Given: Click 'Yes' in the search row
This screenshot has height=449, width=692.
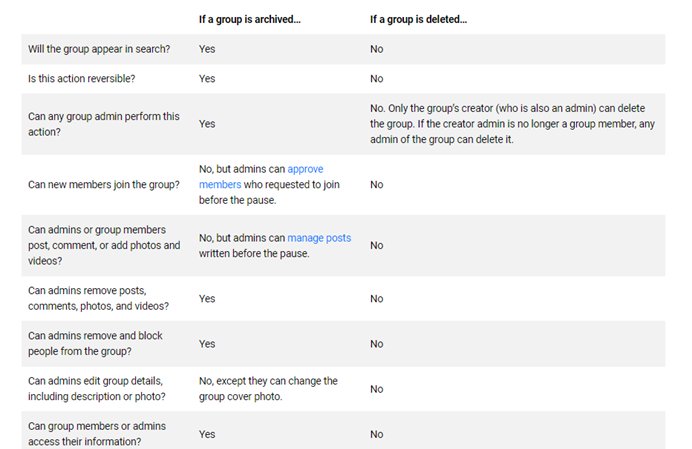Looking at the screenshot, I should point(207,49).
